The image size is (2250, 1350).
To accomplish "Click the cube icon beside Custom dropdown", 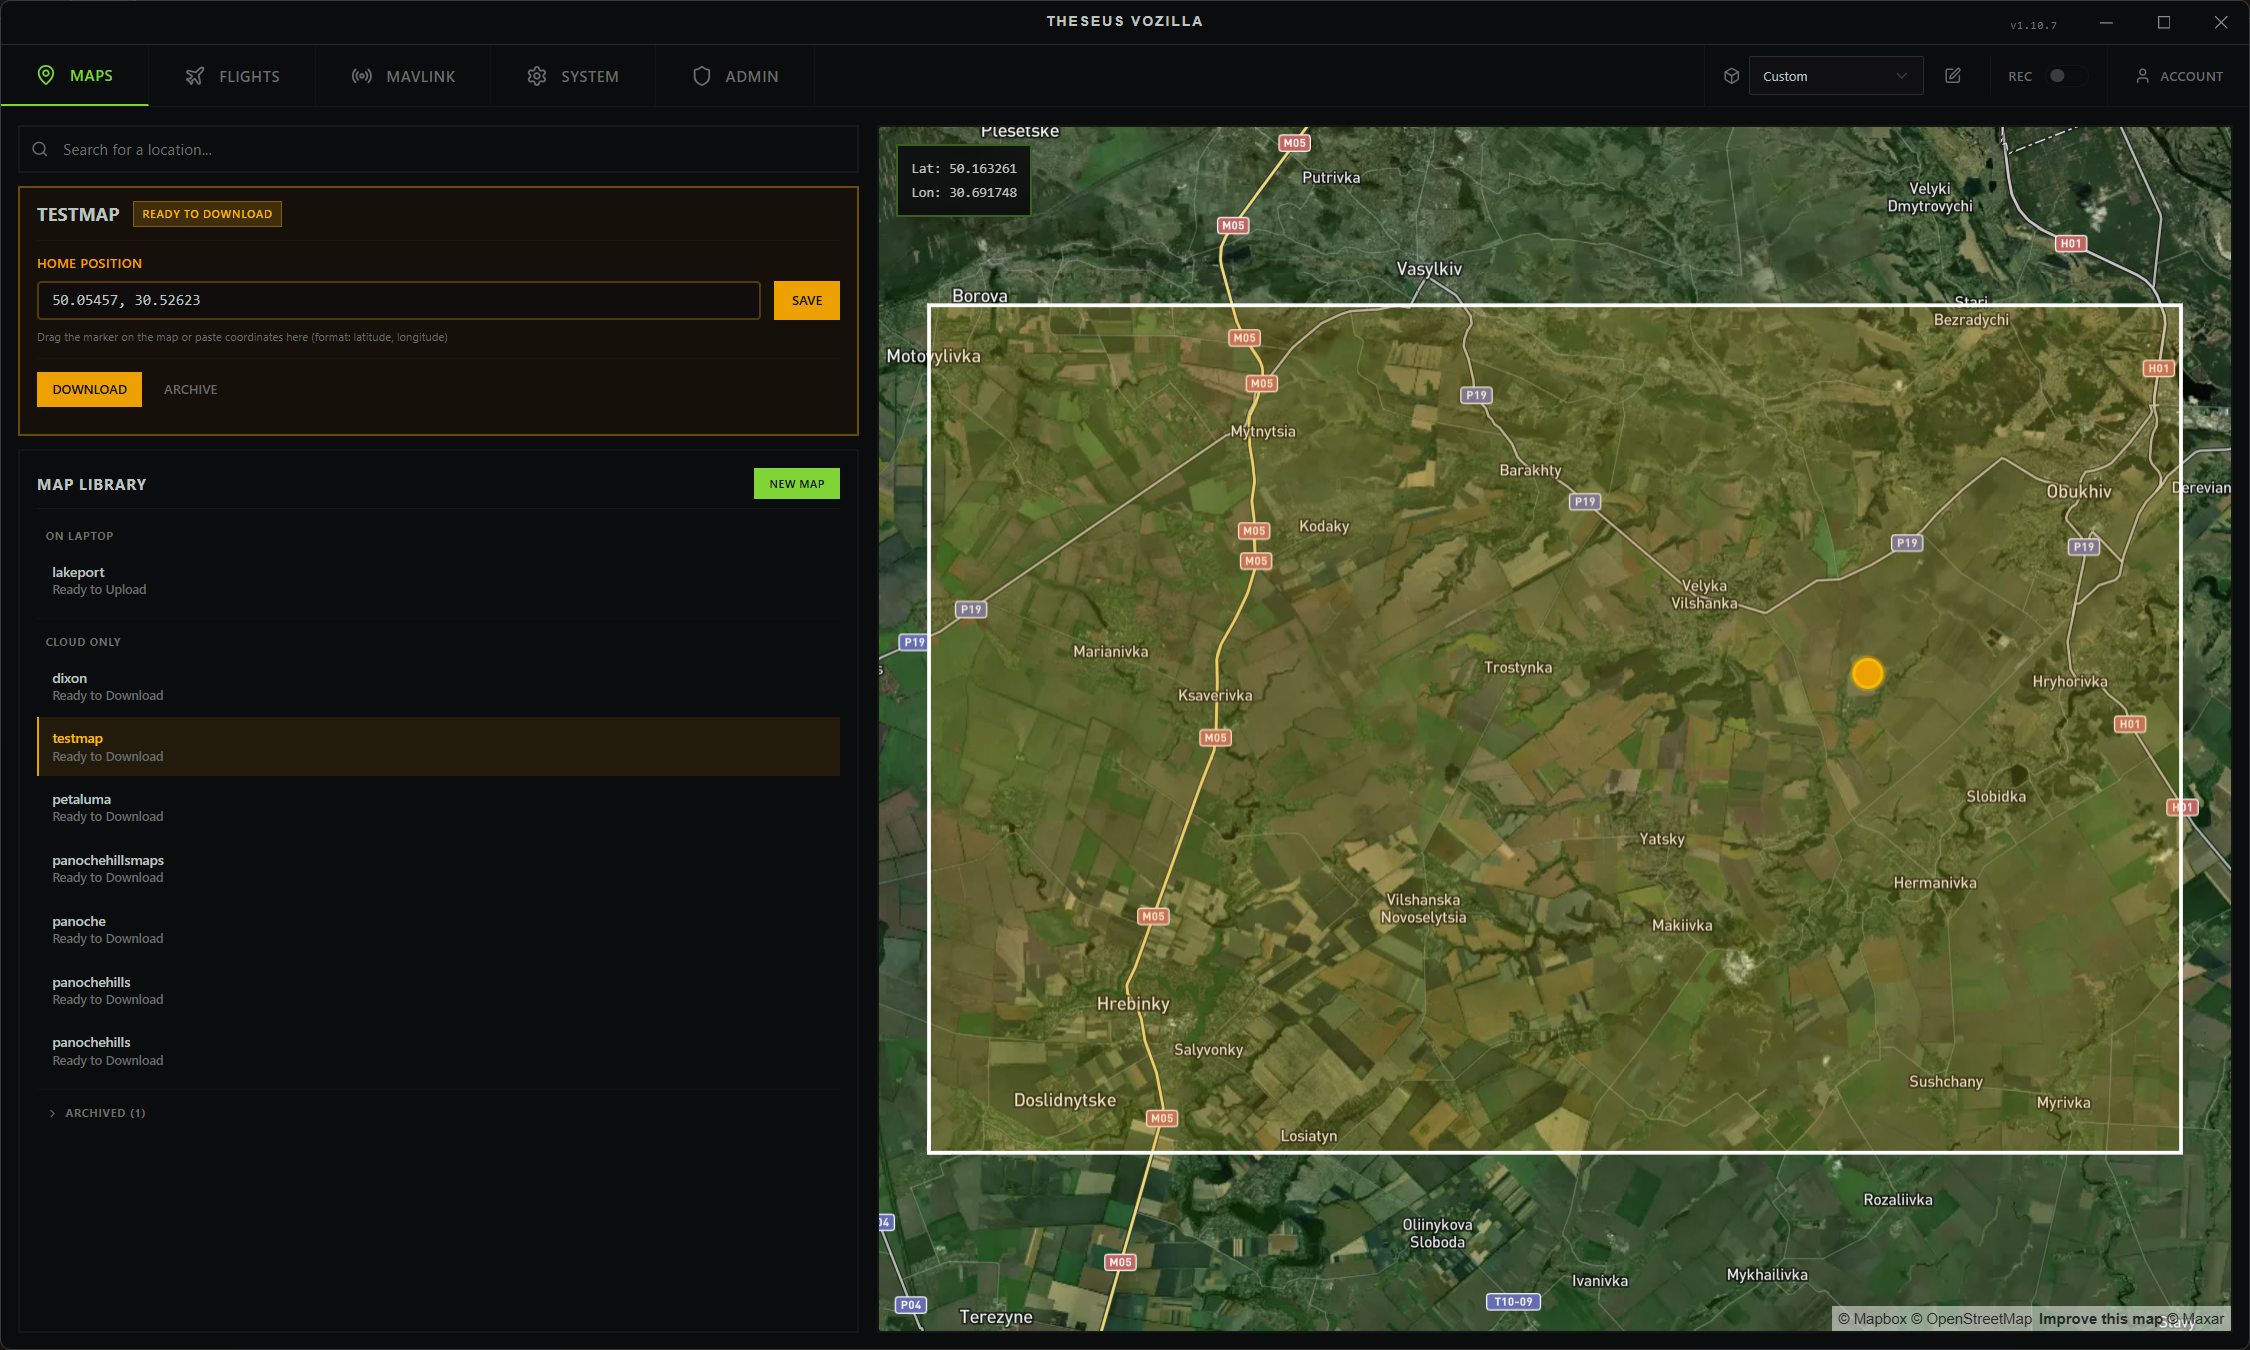I will click(1731, 76).
